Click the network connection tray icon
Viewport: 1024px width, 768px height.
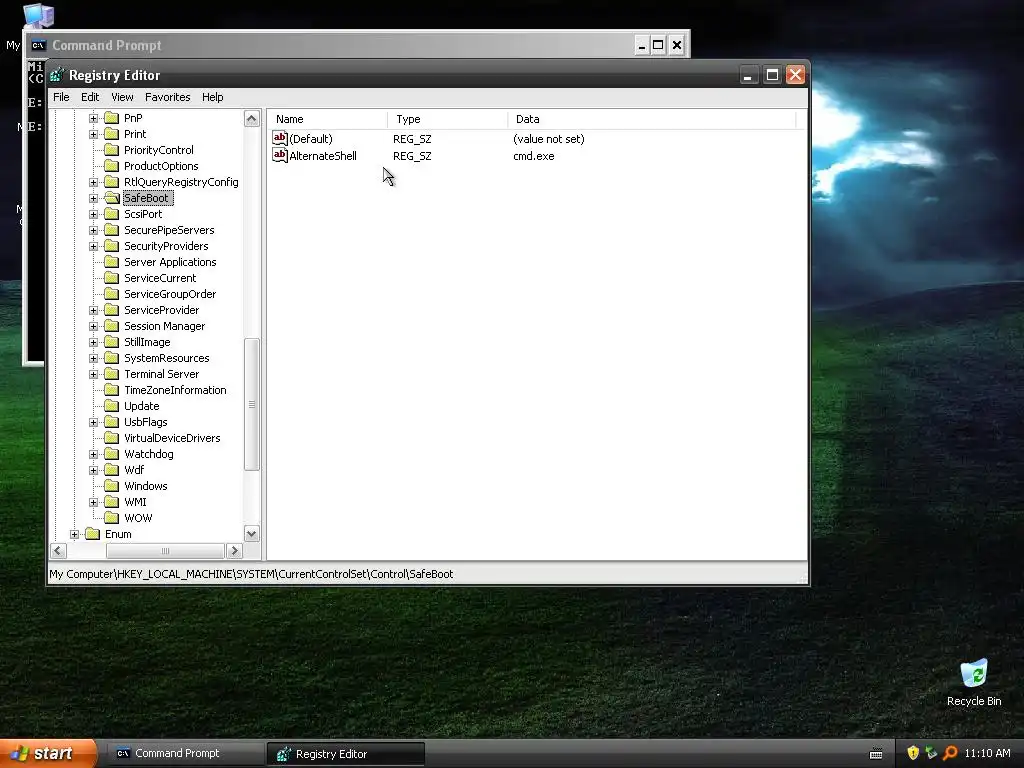[931, 753]
